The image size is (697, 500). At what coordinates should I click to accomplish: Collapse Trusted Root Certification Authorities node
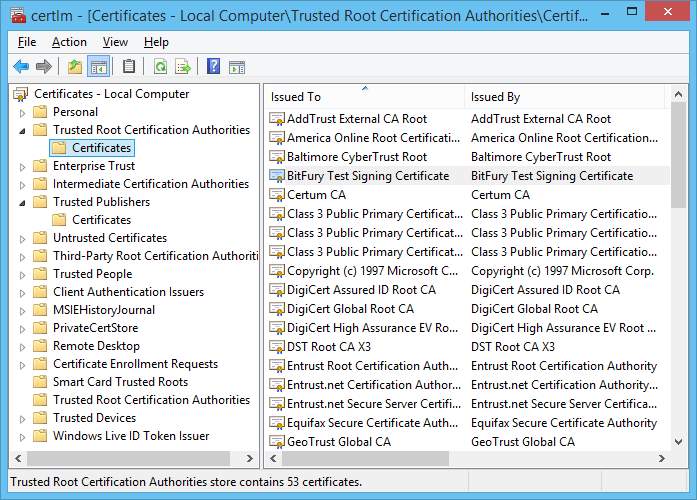22,131
